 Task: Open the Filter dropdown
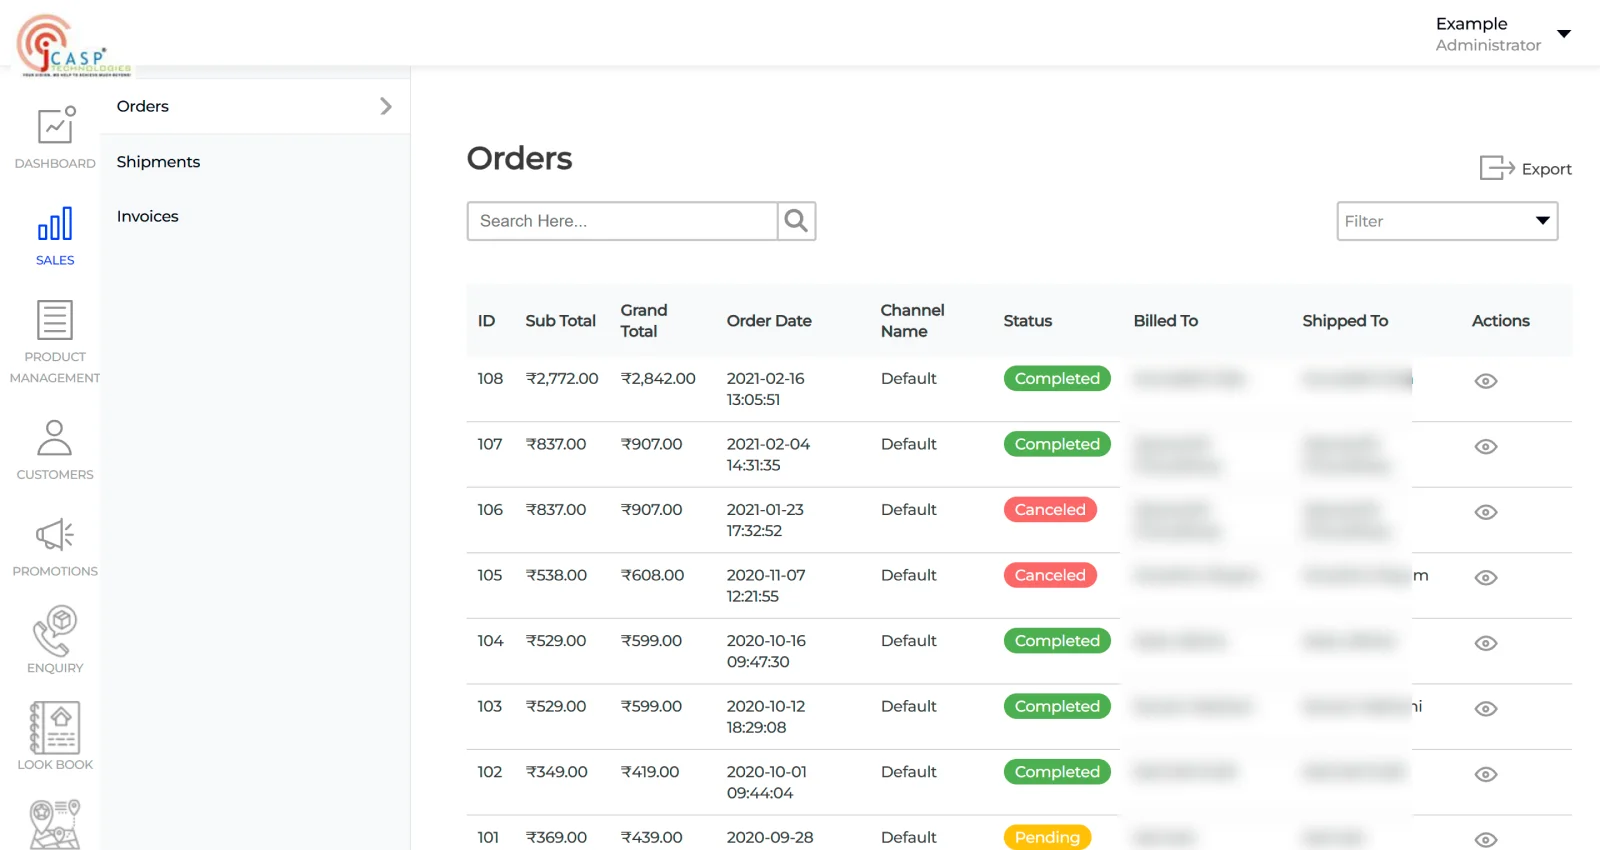[x=1446, y=221]
